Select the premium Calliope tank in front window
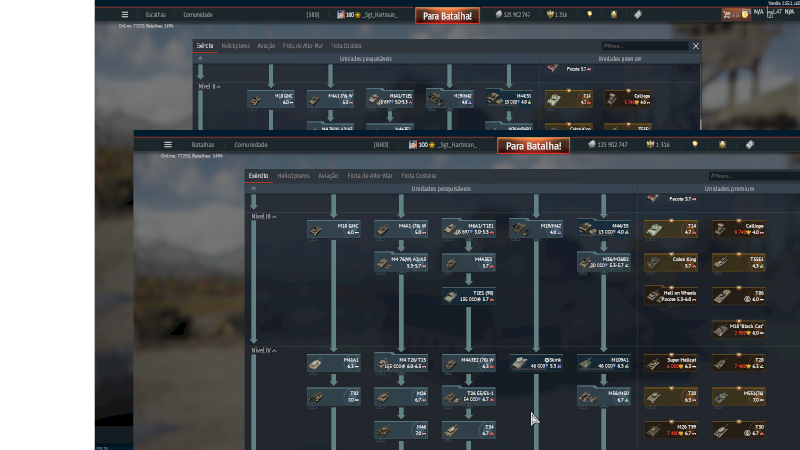This screenshot has width=800, height=450. pos(739,229)
